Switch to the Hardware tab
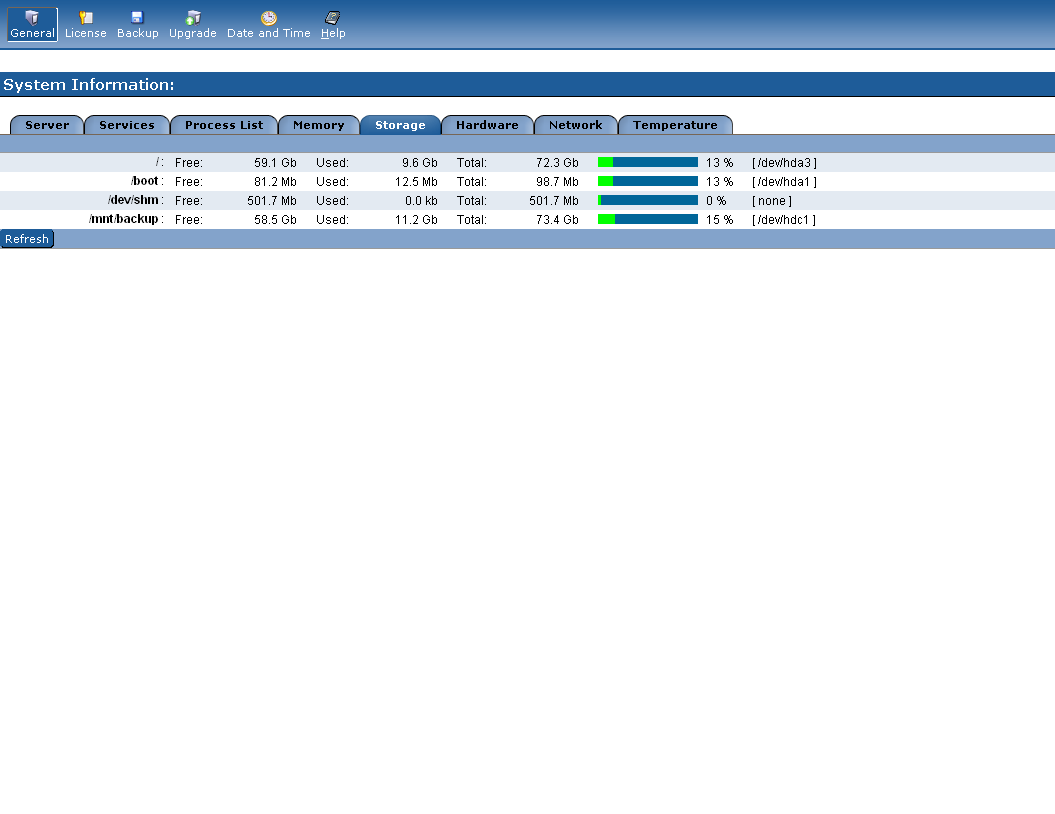1055x814 pixels. (x=487, y=125)
